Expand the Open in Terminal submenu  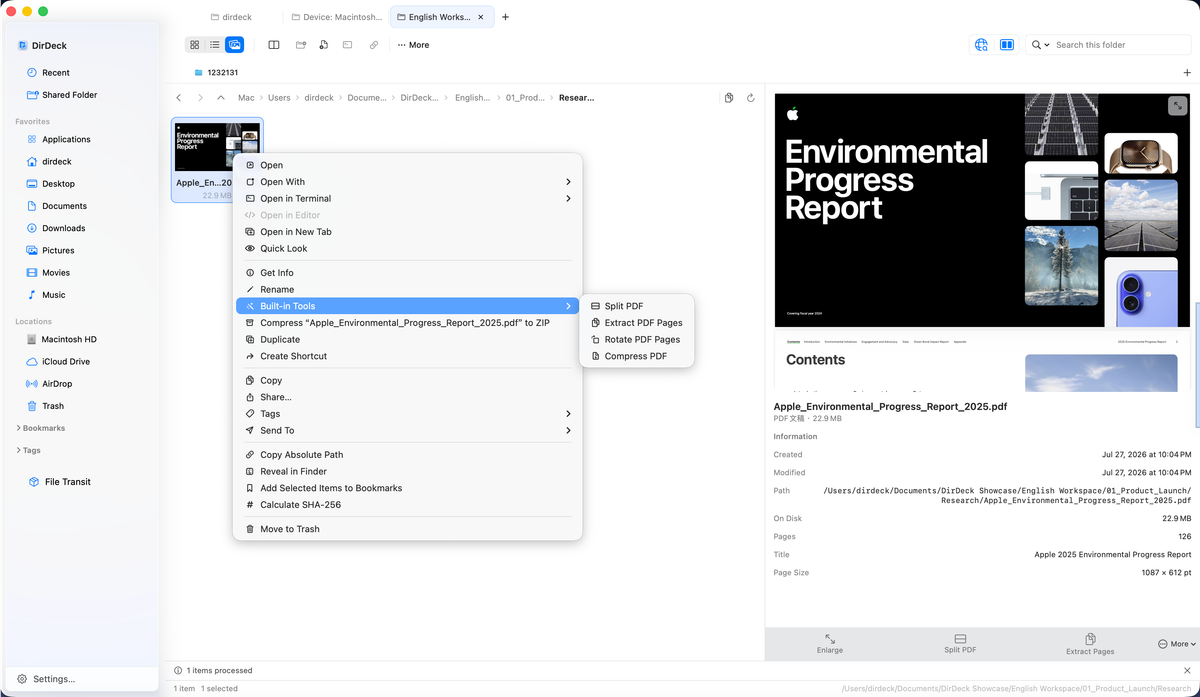(407, 198)
